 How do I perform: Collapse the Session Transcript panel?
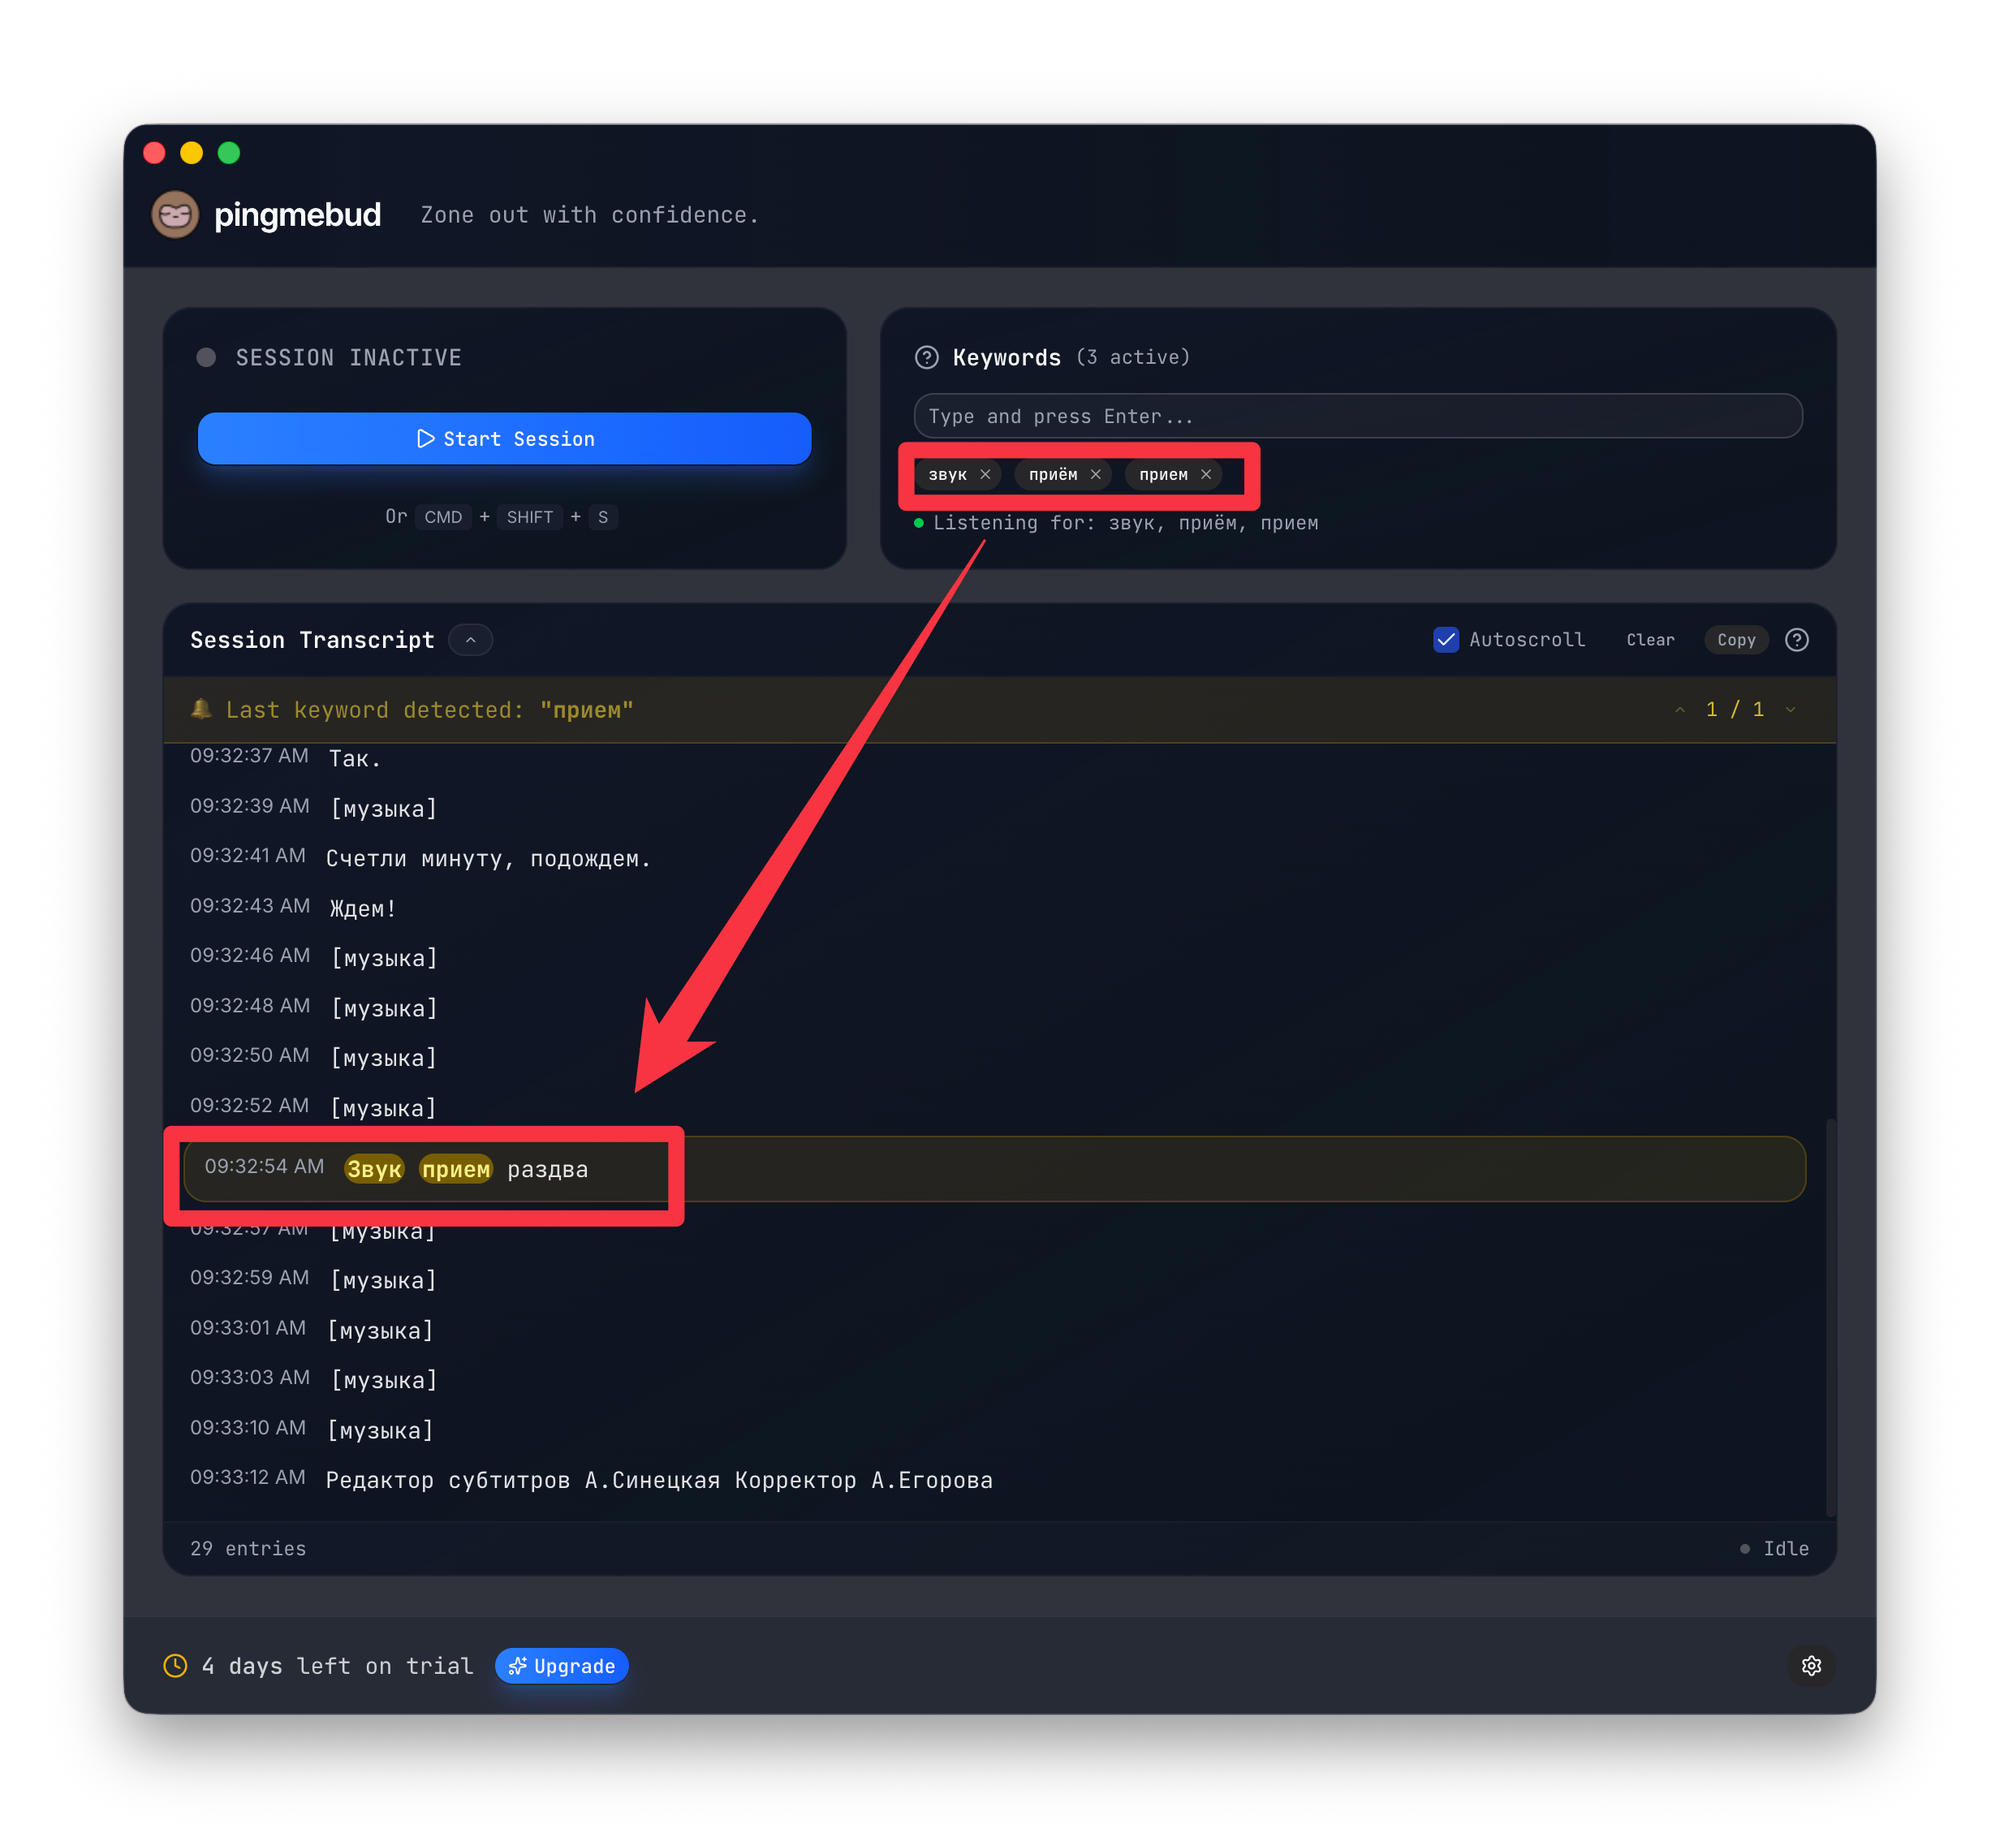click(x=470, y=640)
